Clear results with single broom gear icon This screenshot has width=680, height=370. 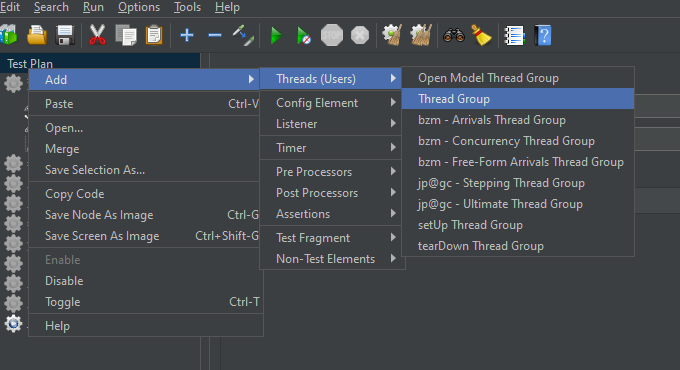pos(392,35)
